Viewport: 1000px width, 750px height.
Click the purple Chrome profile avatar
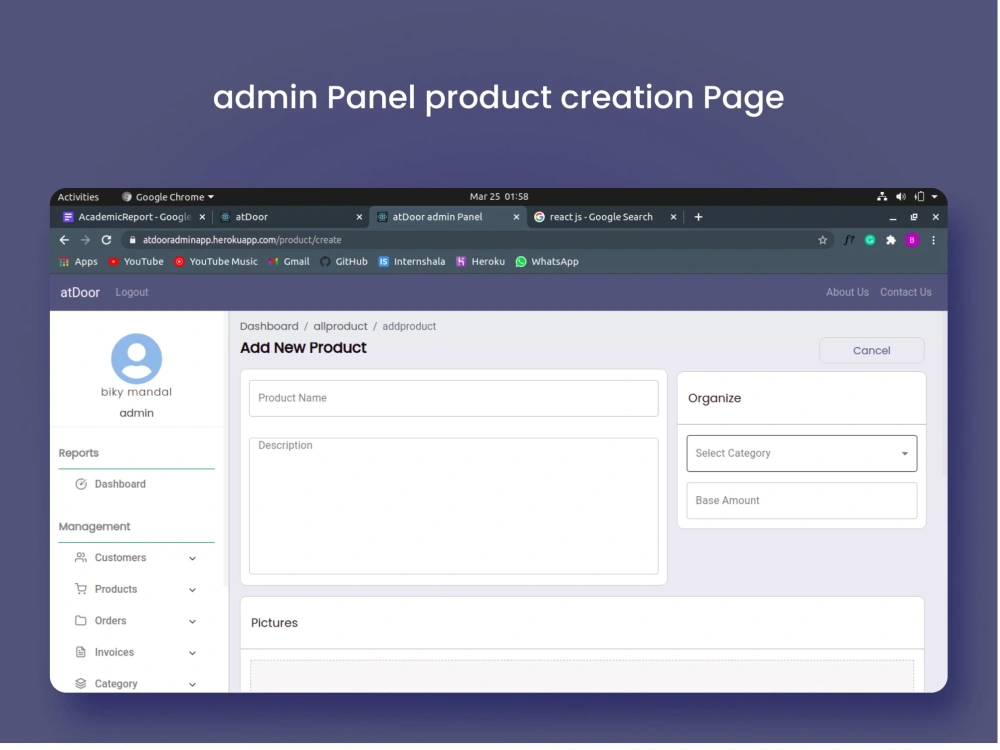tap(912, 240)
